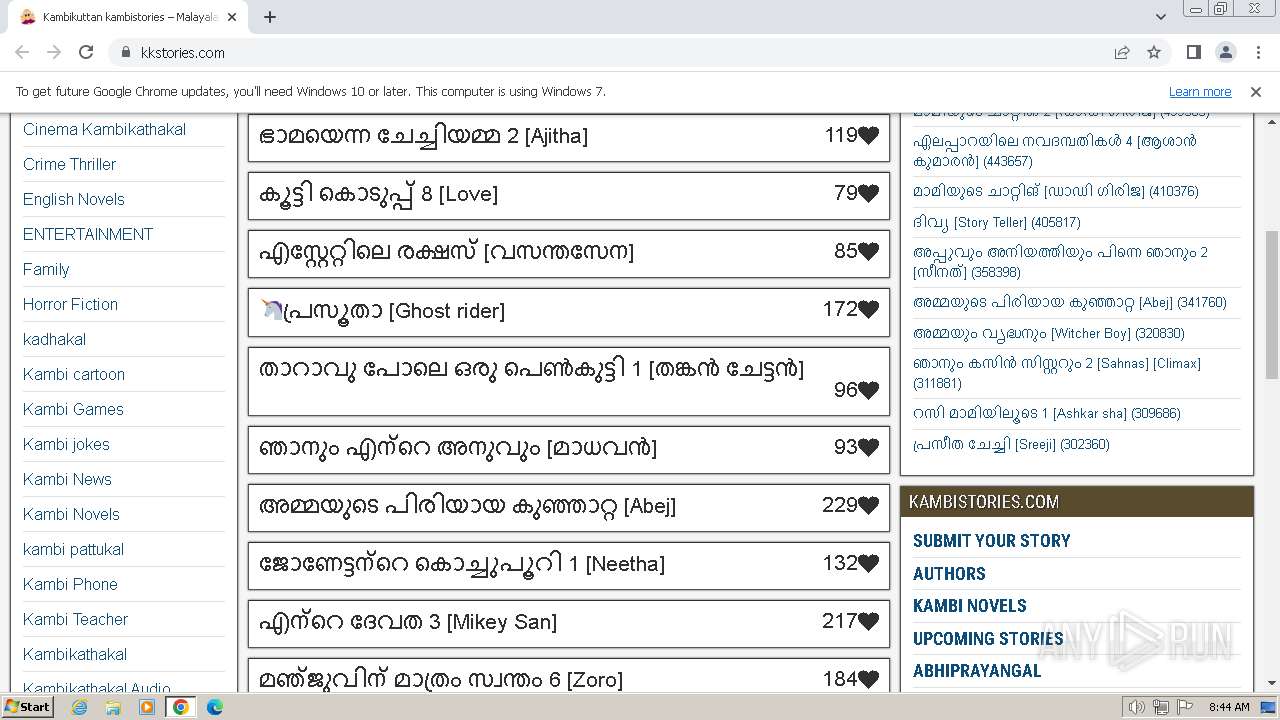
Task: Open the side panel icon
Action: [x=1193, y=52]
